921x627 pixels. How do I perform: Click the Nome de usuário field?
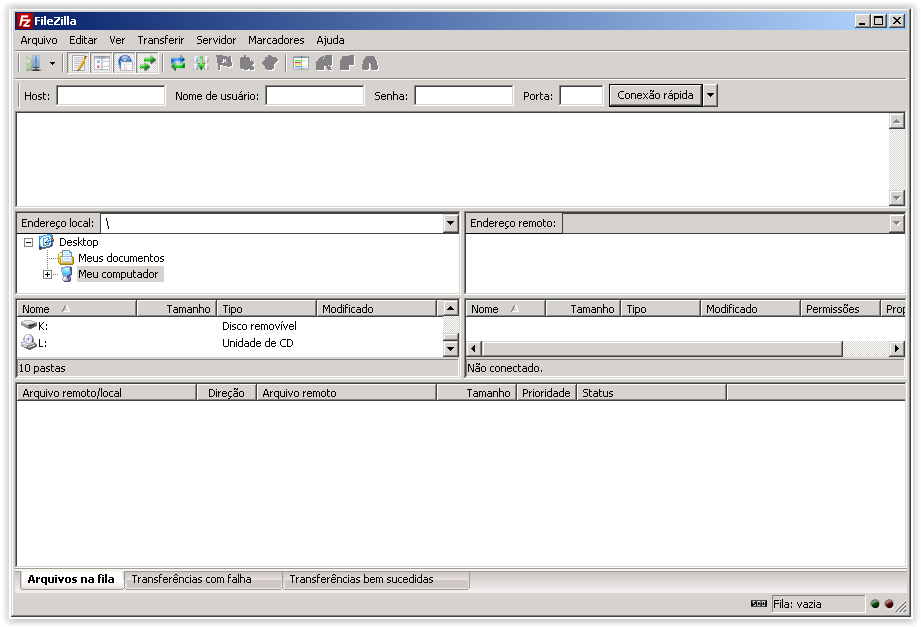314,96
